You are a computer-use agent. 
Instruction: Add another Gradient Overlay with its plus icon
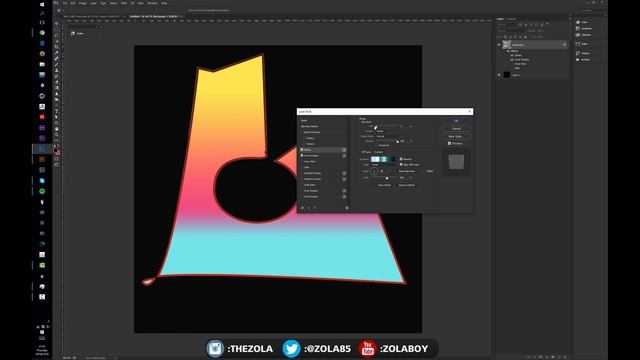click(x=344, y=179)
